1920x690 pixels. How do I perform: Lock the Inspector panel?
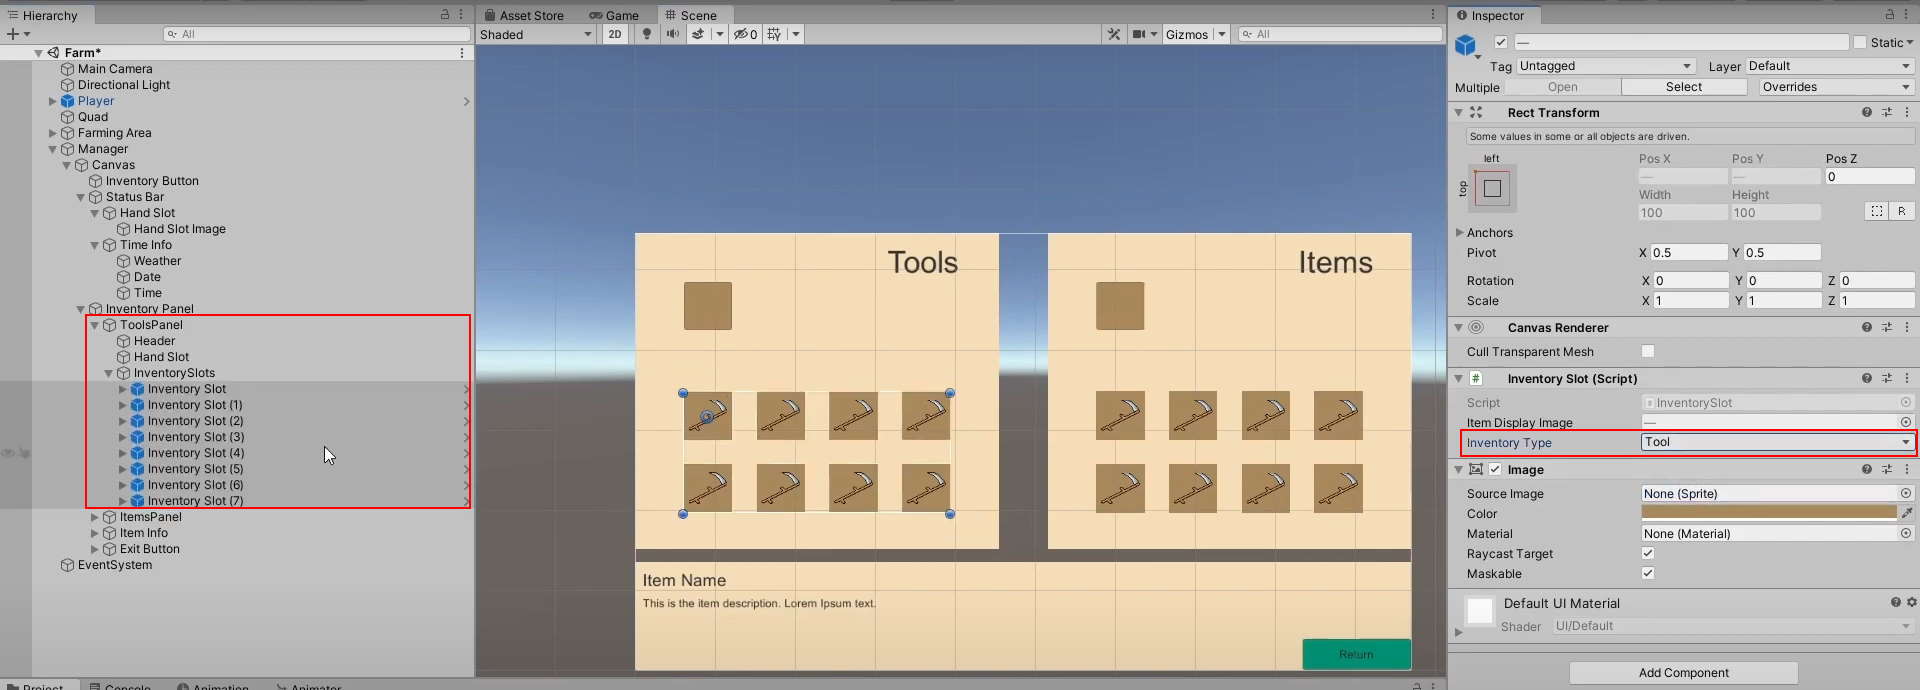[1889, 15]
